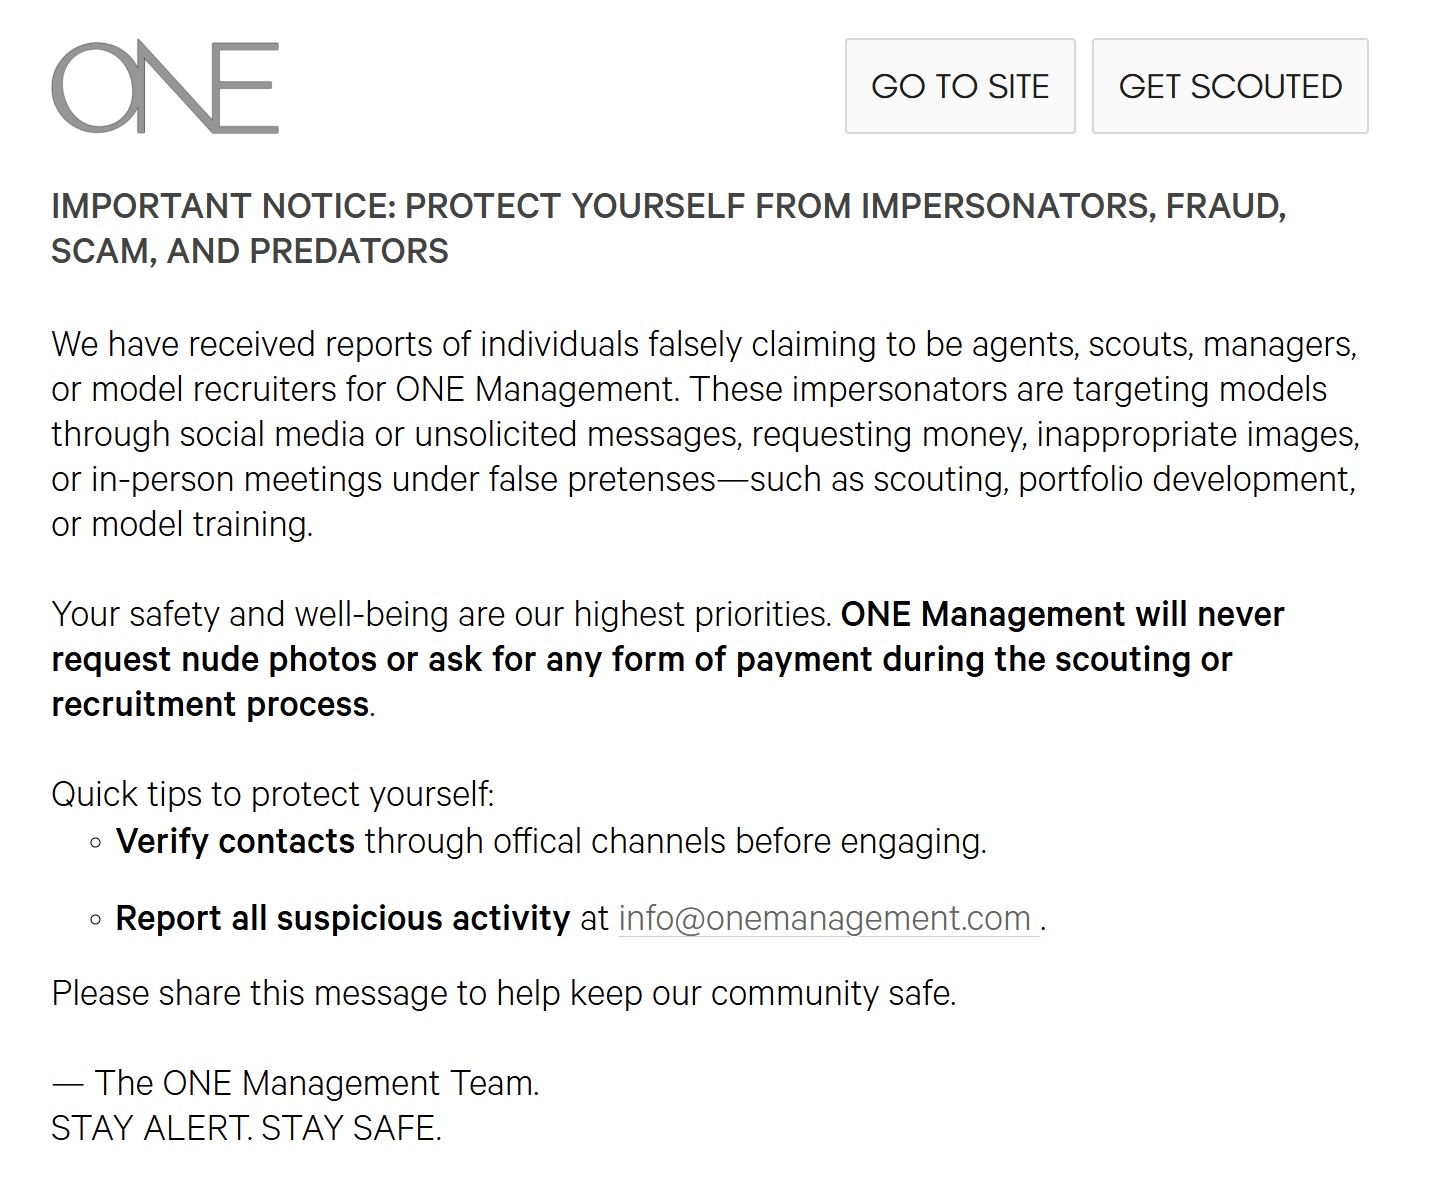Open the GO TO SITE button

coord(960,86)
